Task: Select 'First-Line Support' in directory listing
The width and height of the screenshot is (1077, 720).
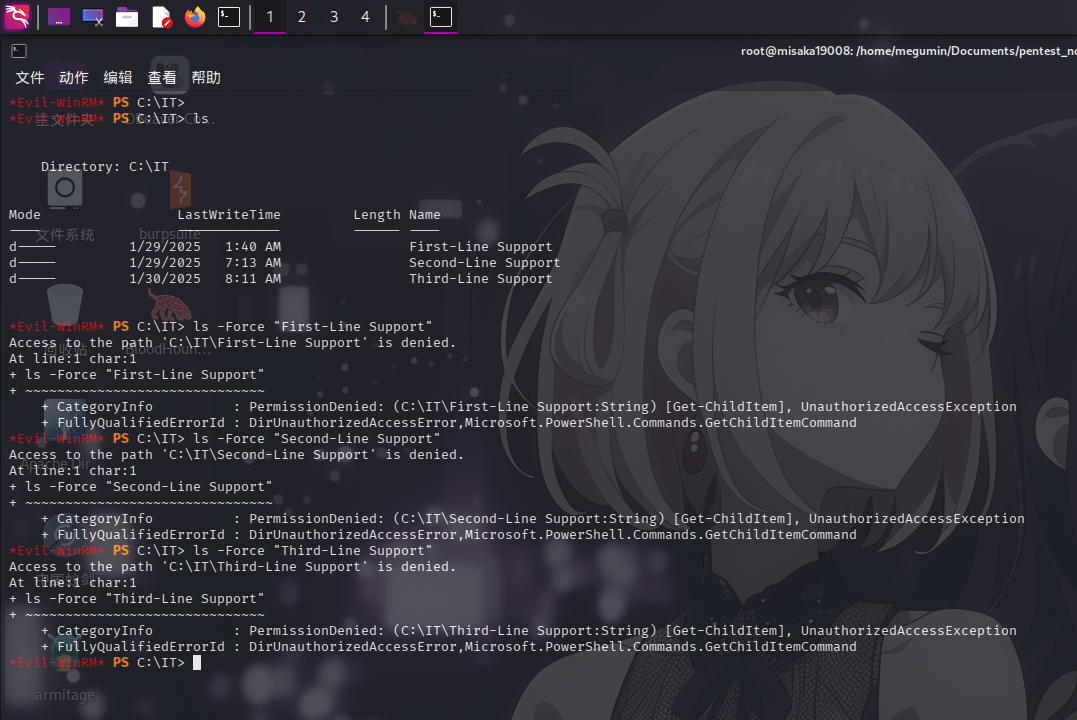Action: click(x=481, y=246)
